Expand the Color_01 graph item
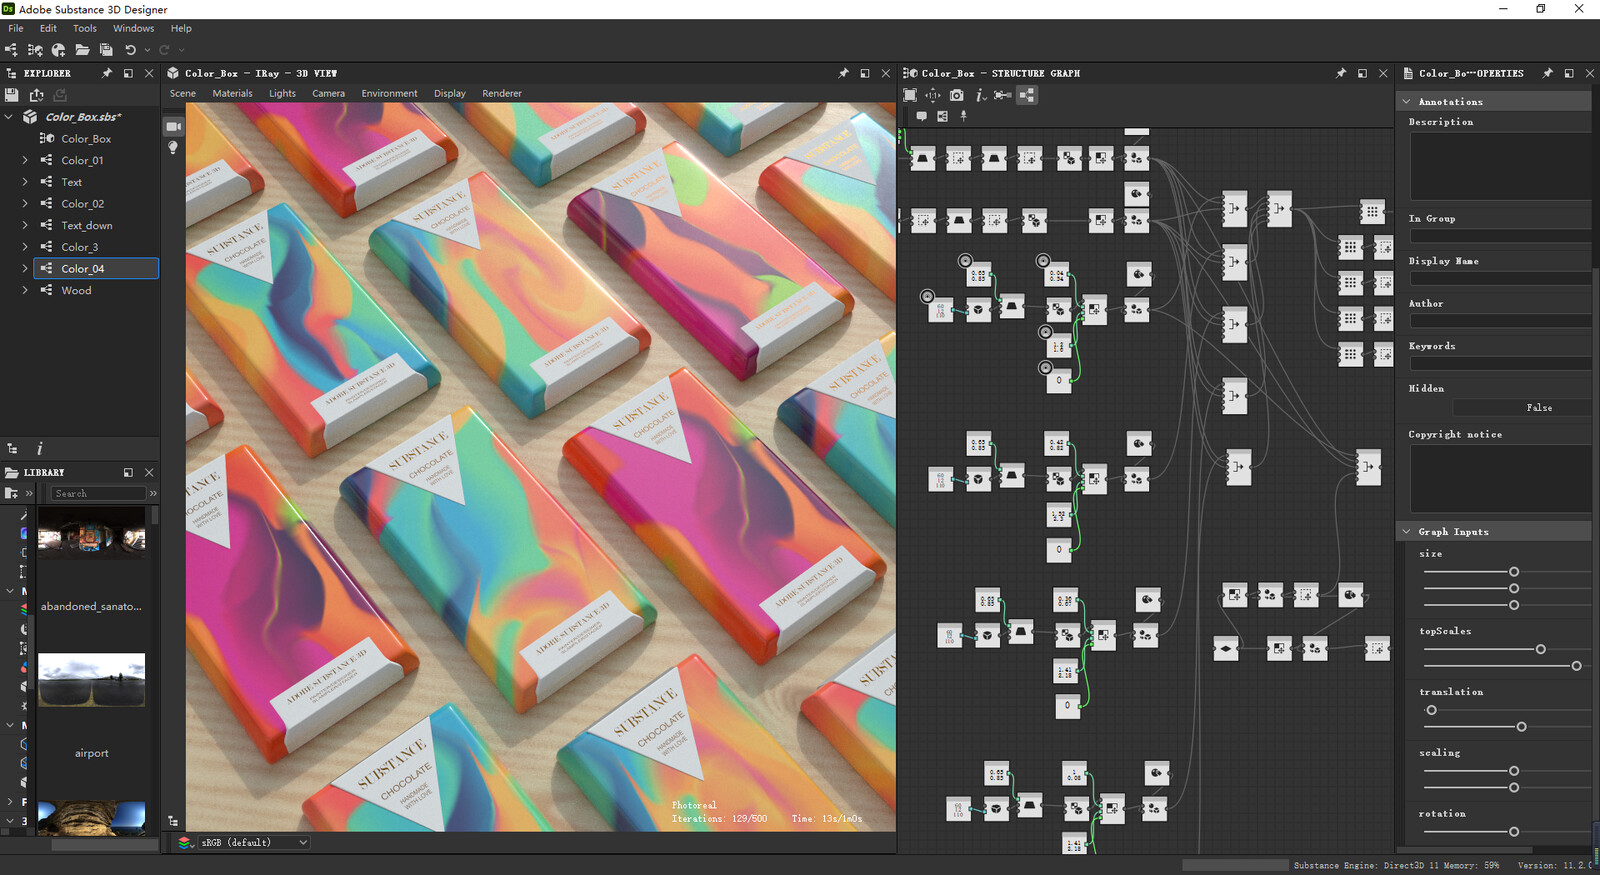The height and width of the screenshot is (875, 1600). click(25, 160)
